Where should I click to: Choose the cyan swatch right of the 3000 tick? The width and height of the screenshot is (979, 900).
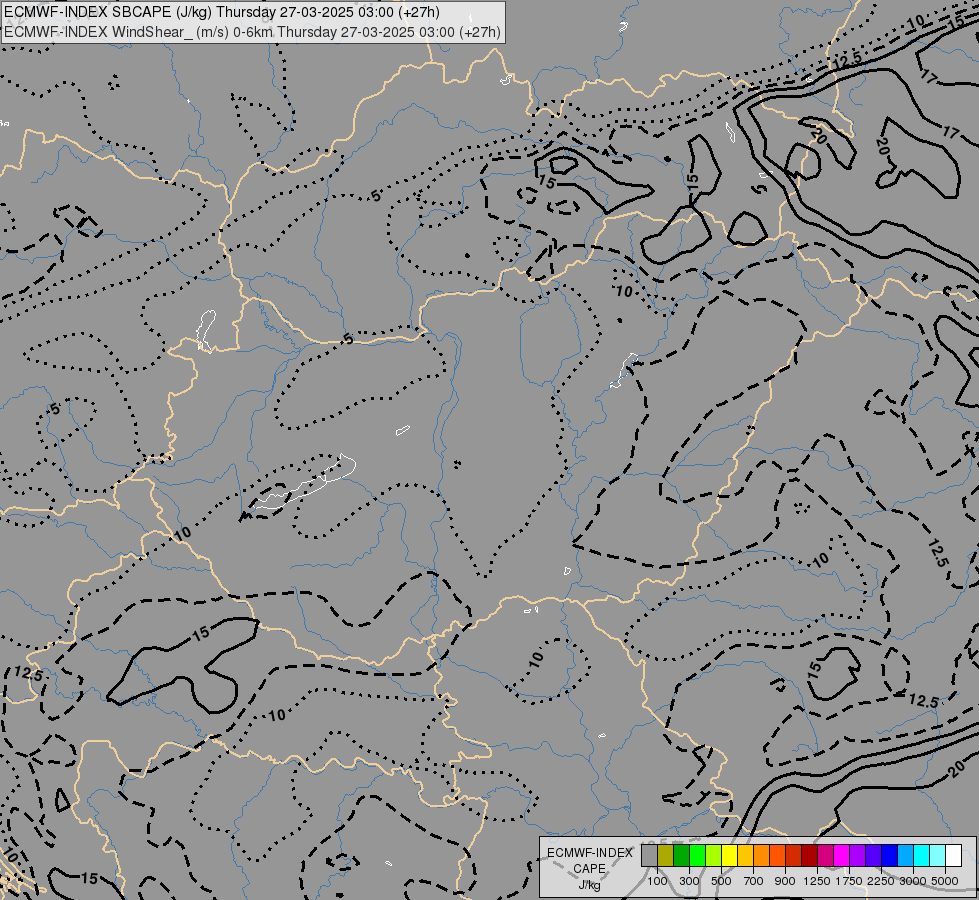pos(922,855)
